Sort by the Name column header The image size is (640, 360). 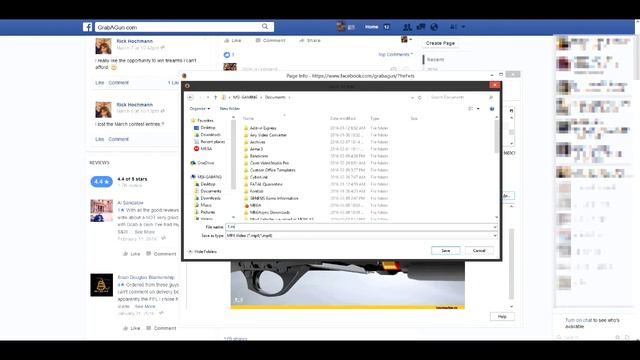point(248,118)
